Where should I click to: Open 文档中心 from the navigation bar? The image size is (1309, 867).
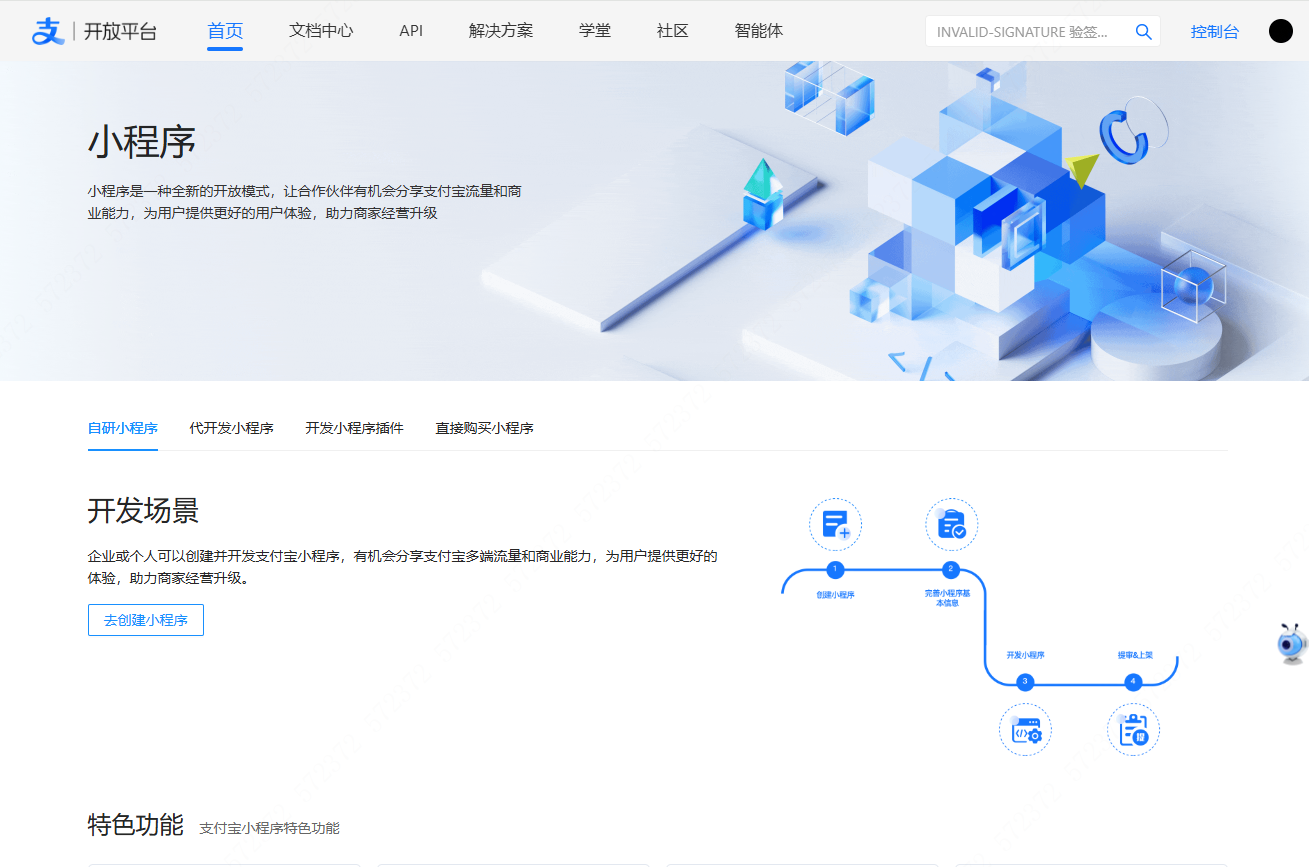(x=321, y=31)
